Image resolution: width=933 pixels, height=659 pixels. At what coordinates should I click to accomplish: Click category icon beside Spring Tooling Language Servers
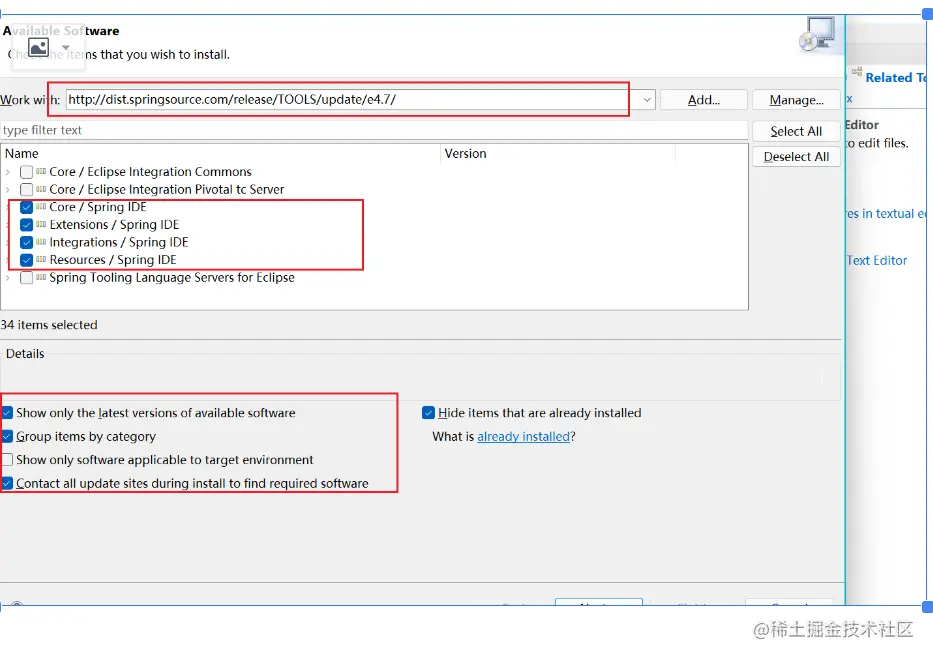41,277
